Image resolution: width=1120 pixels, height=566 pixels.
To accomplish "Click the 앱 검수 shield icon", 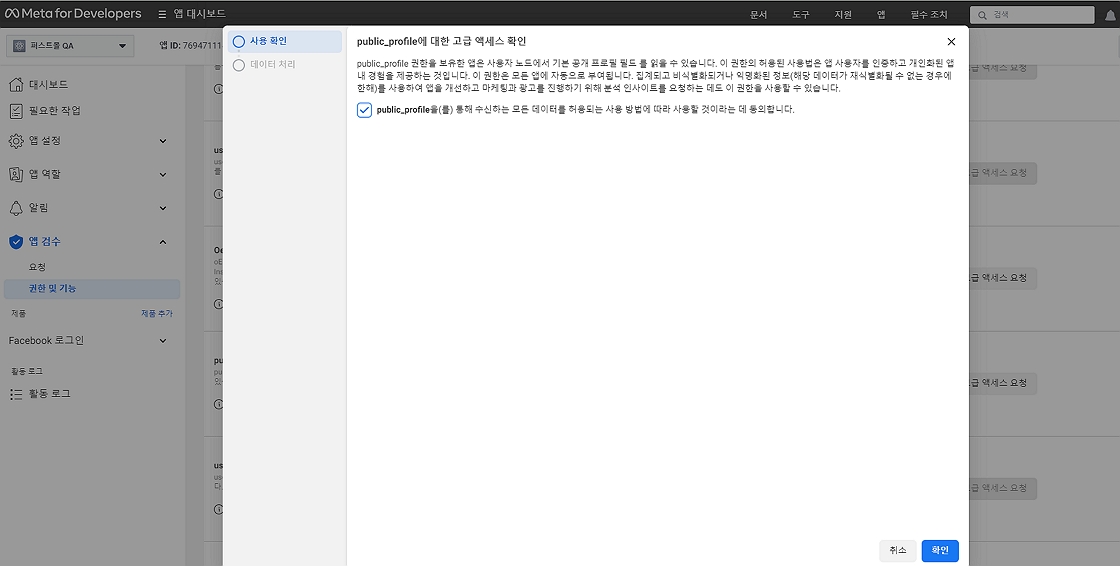I will click(x=16, y=242).
